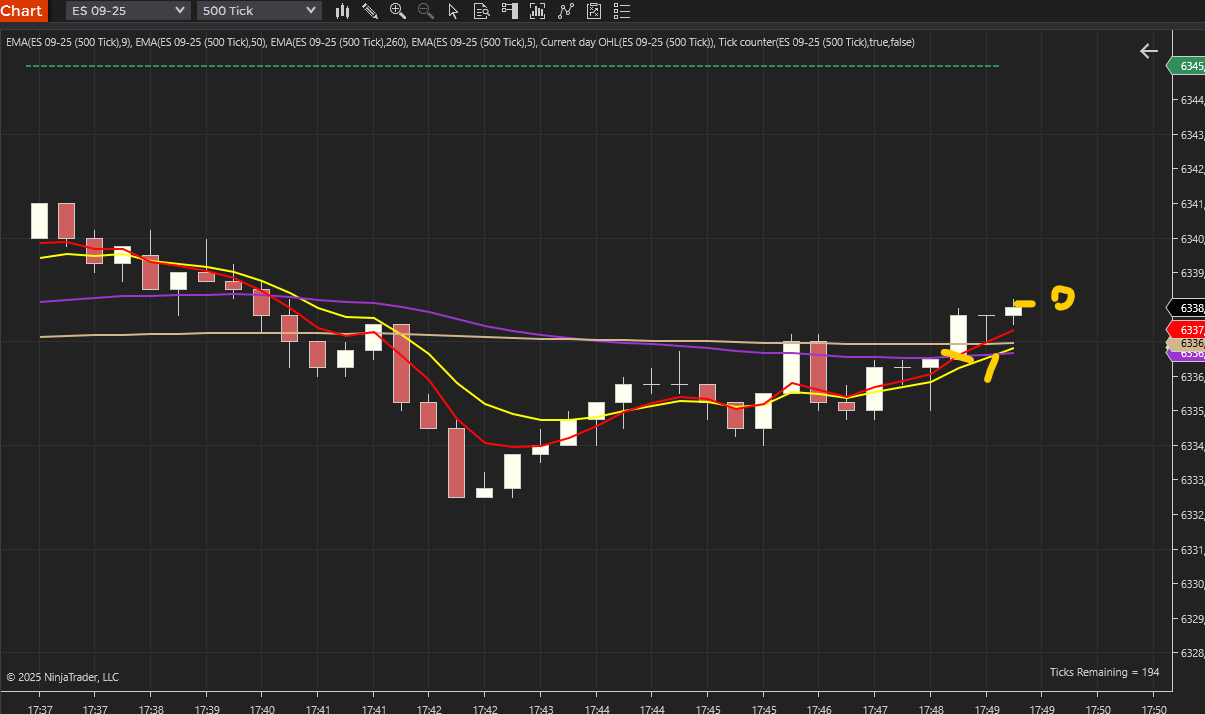1205x714 pixels.
Task: Open the Indicators window icon
Action: tap(538, 11)
